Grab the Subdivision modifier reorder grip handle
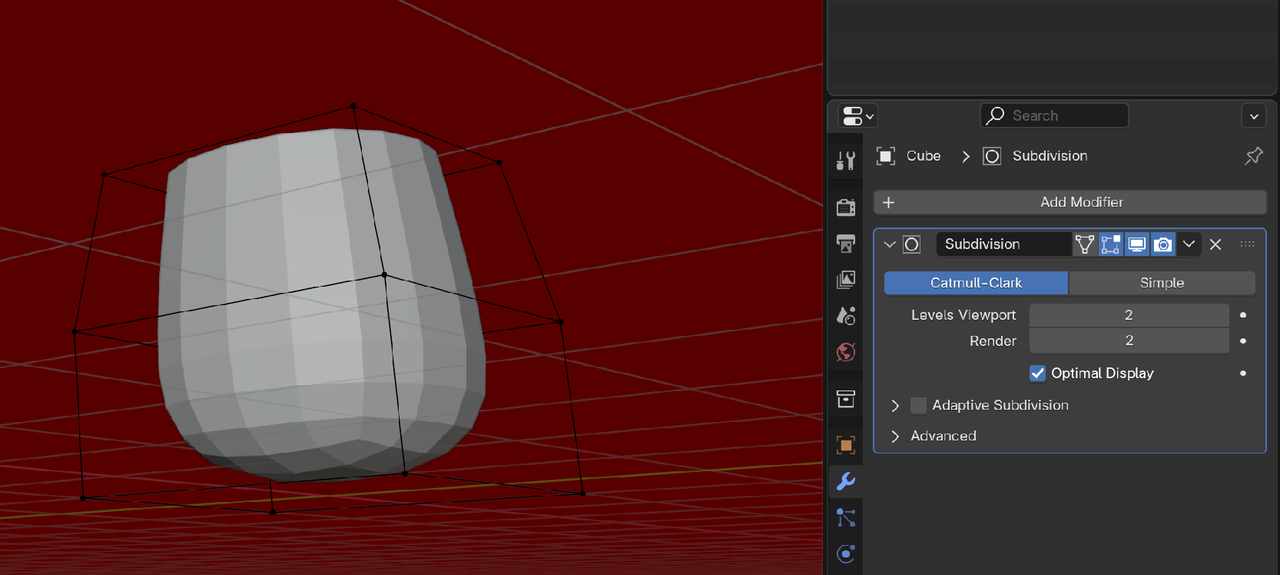This screenshot has width=1280, height=575. pos(1247,244)
